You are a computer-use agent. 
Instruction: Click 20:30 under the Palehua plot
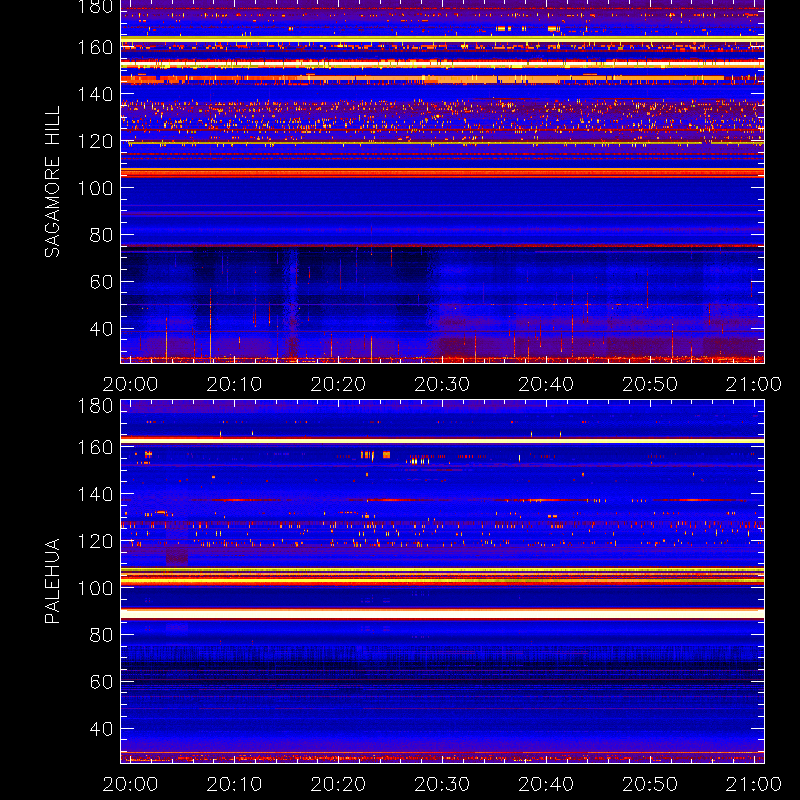pos(442,784)
